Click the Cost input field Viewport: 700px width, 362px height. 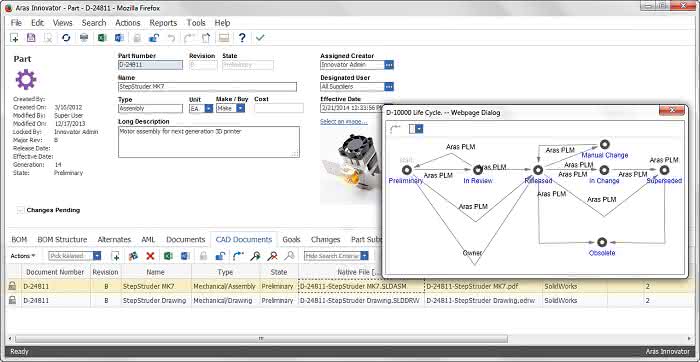click(x=279, y=108)
